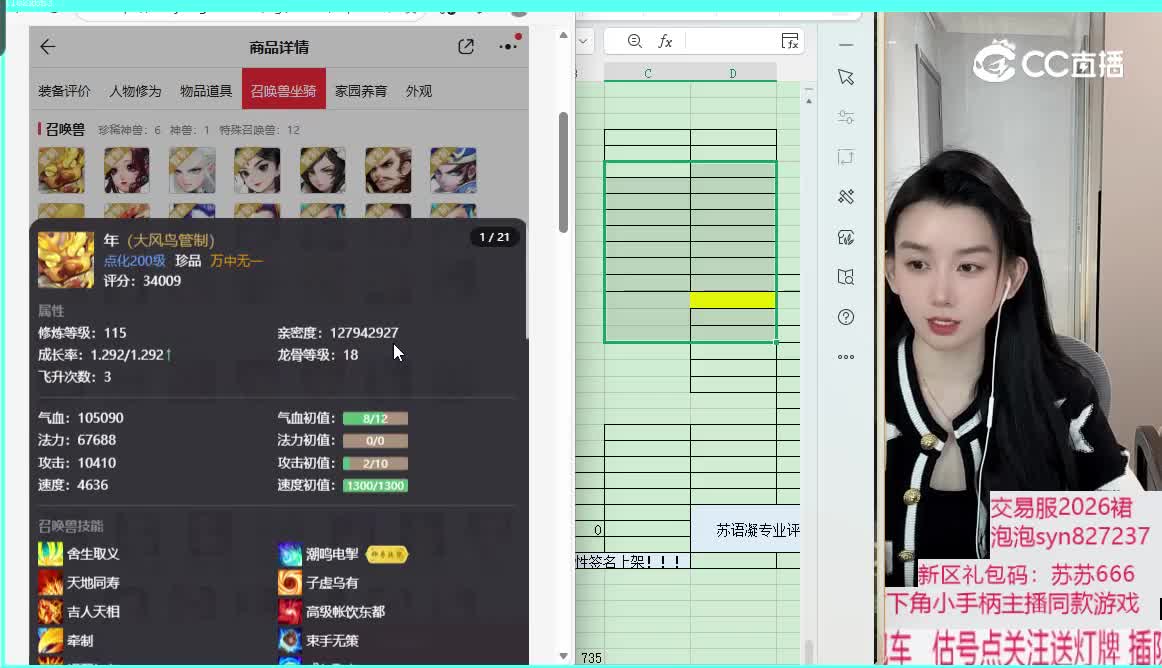This screenshot has height=668, width=1162.
Task: Click the 速度初值 1300/1300 progress bar
Action: [375, 486]
